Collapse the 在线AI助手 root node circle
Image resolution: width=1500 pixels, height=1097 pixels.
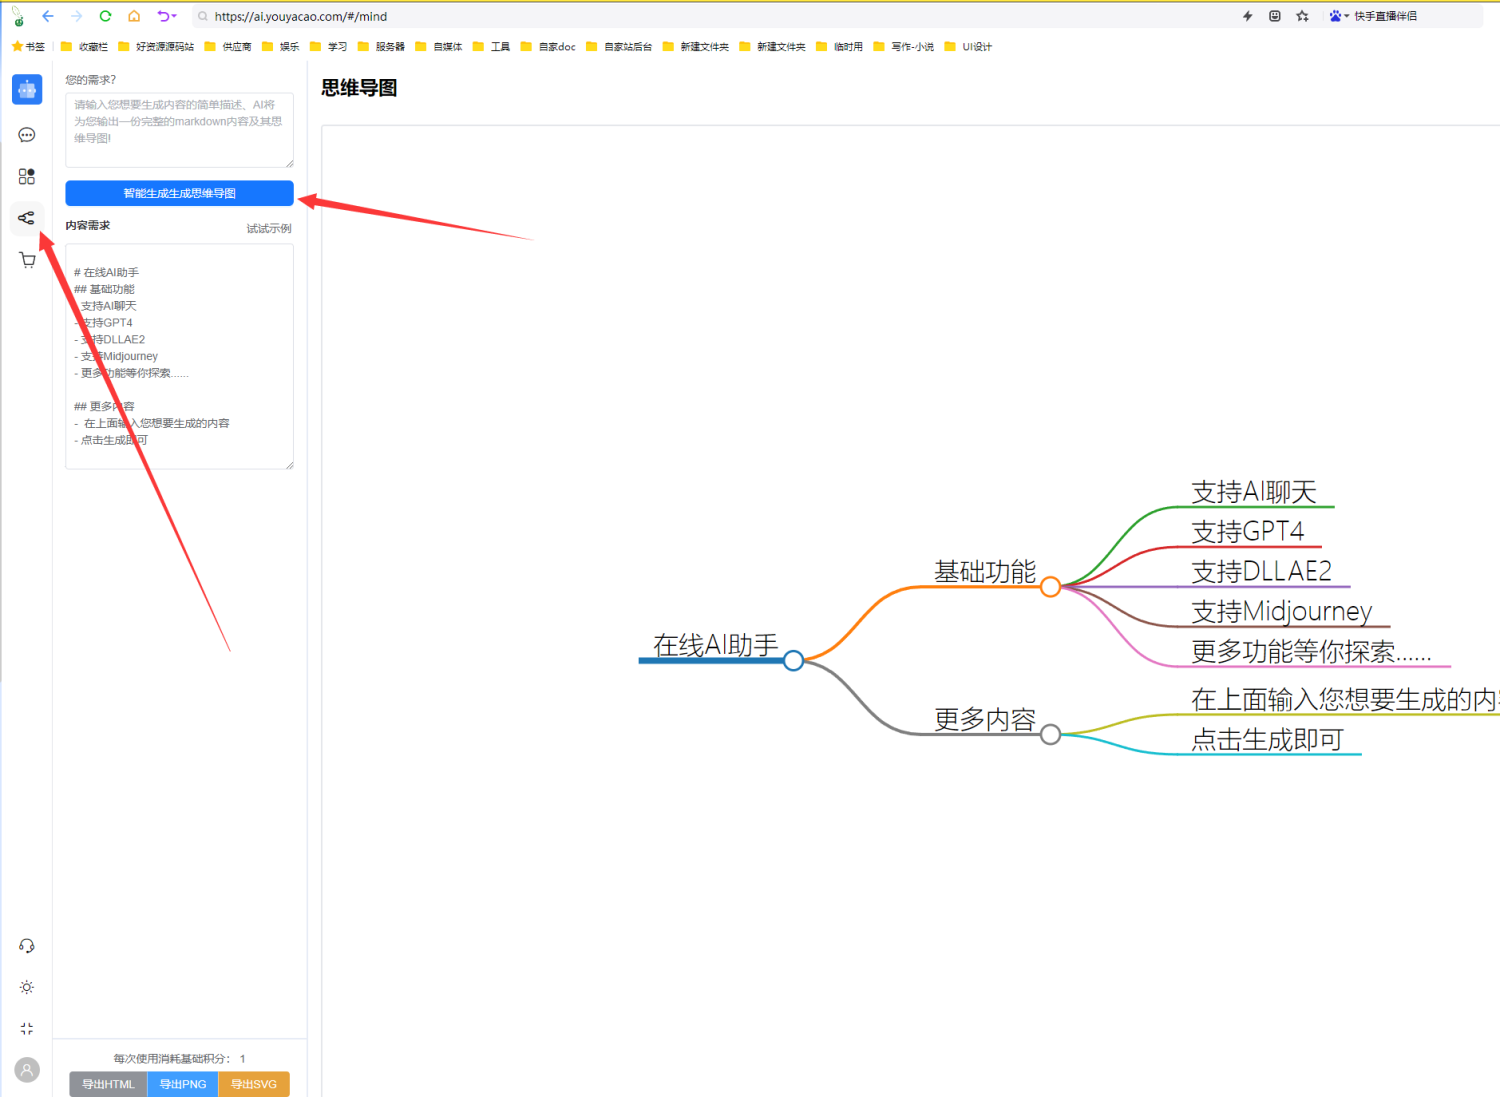pyautogui.click(x=794, y=661)
